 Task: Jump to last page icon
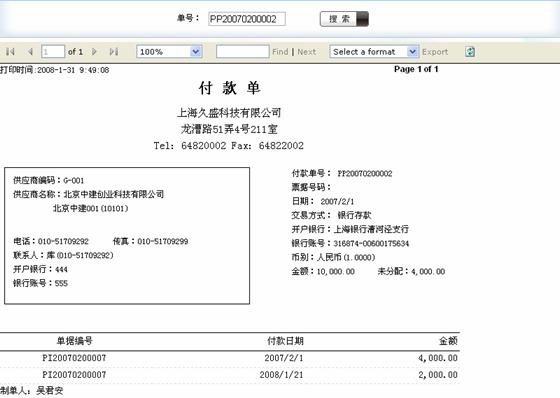tap(114, 52)
